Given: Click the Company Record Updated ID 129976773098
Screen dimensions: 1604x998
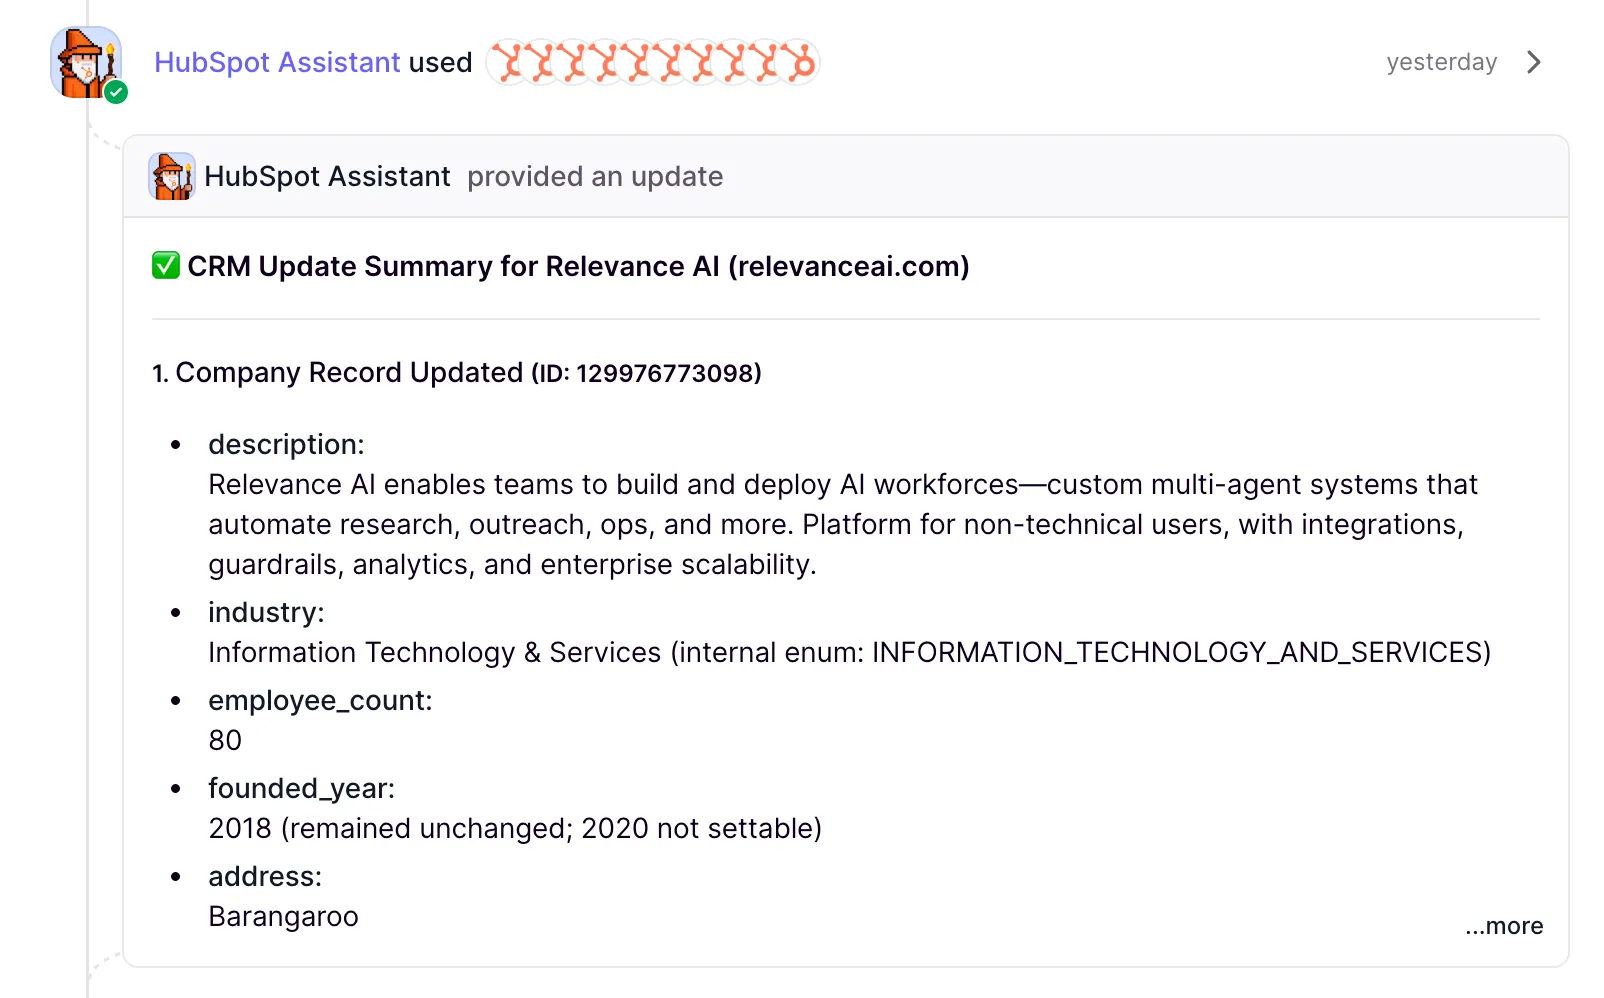Looking at the screenshot, I should click(668, 374).
